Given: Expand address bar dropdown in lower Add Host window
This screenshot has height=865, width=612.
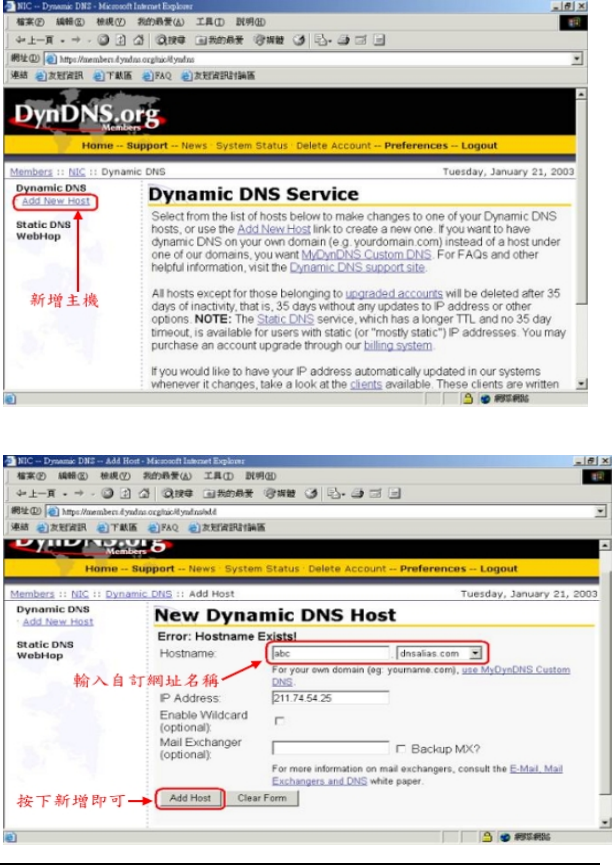Looking at the screenshot, I should pos(601,511).
